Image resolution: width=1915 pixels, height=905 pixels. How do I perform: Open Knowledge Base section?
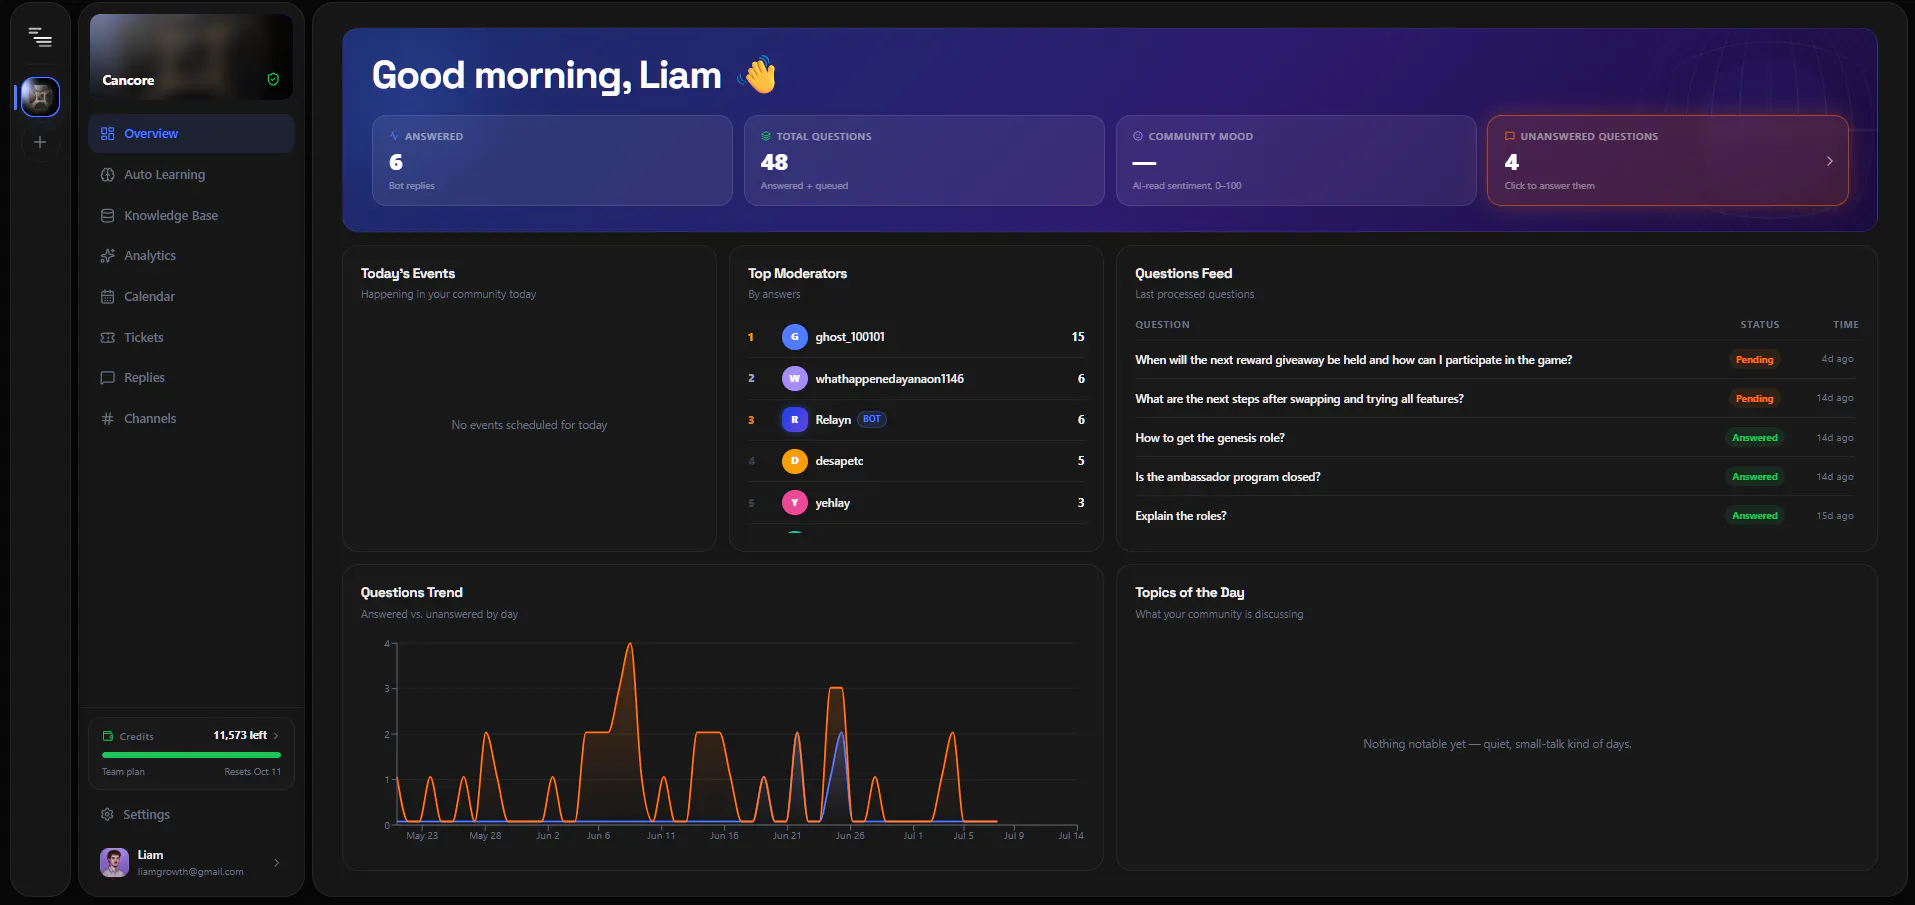click(x=191, y=215)
